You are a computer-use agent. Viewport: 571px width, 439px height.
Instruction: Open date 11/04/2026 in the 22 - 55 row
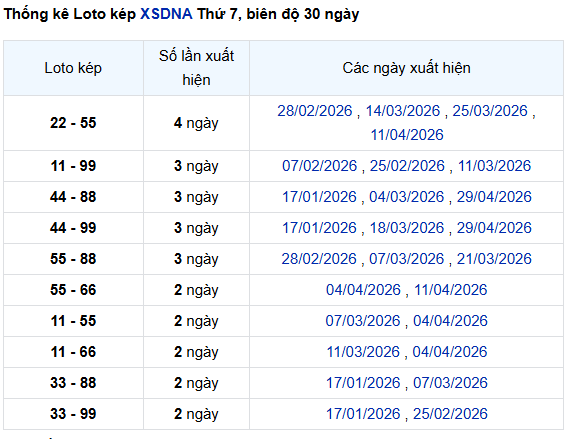pyautogui.click(x=407, y=135)
